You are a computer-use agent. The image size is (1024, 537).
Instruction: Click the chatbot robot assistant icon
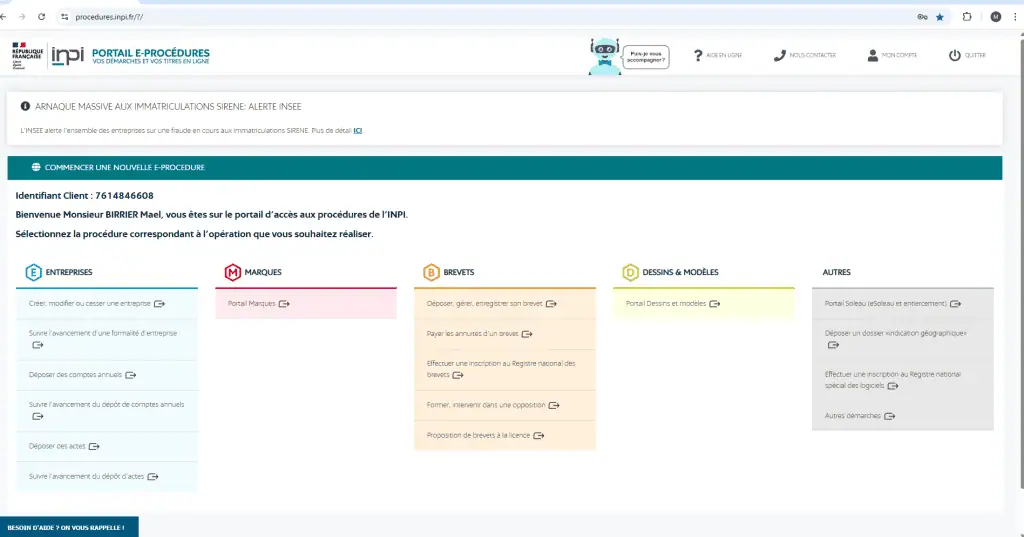click(x=605, y=55)
